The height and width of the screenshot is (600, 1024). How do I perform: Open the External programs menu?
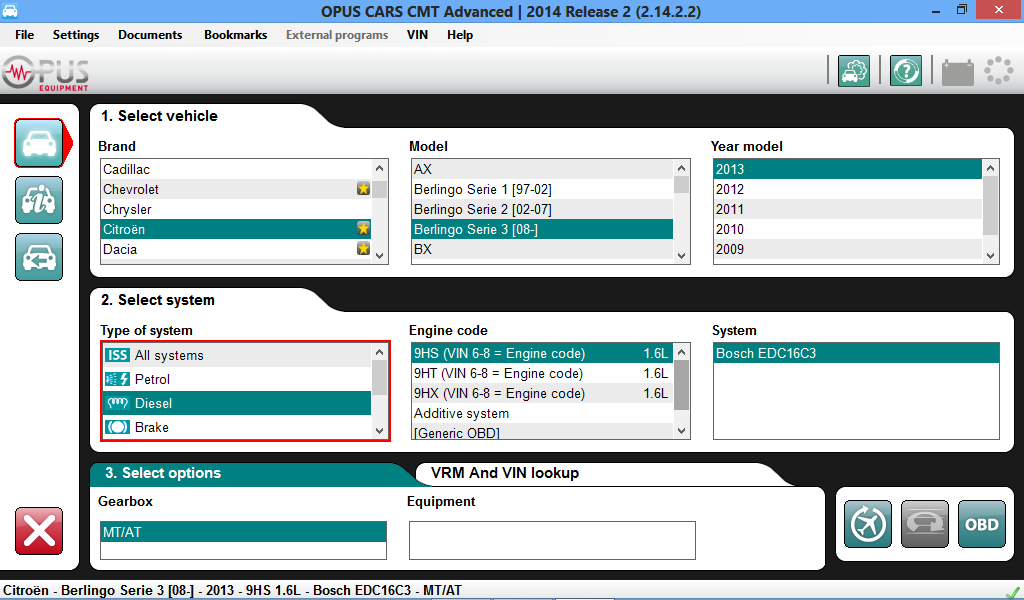(x=337, y=35)
